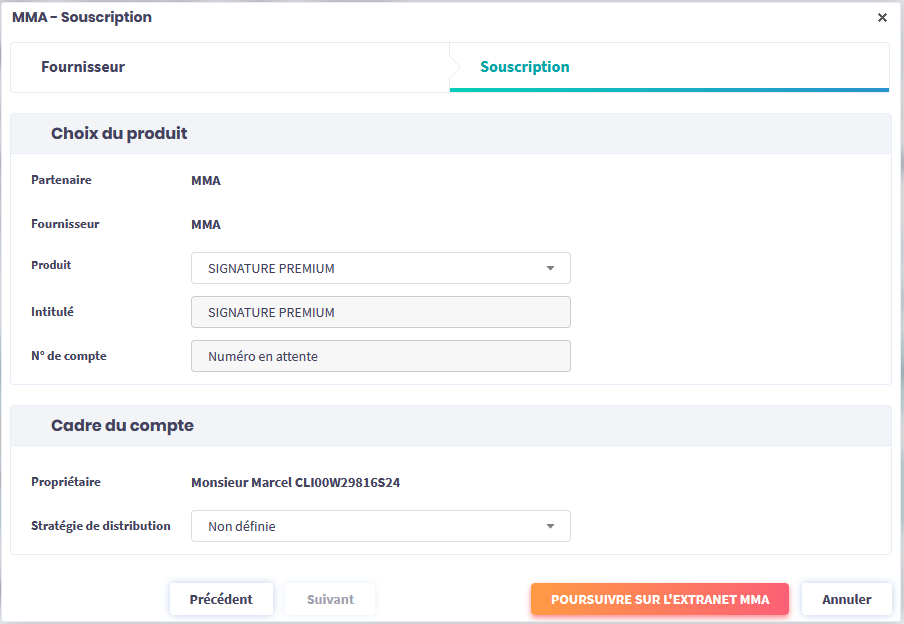
Task: Click the Partenaire label
Action: point(61,180)
